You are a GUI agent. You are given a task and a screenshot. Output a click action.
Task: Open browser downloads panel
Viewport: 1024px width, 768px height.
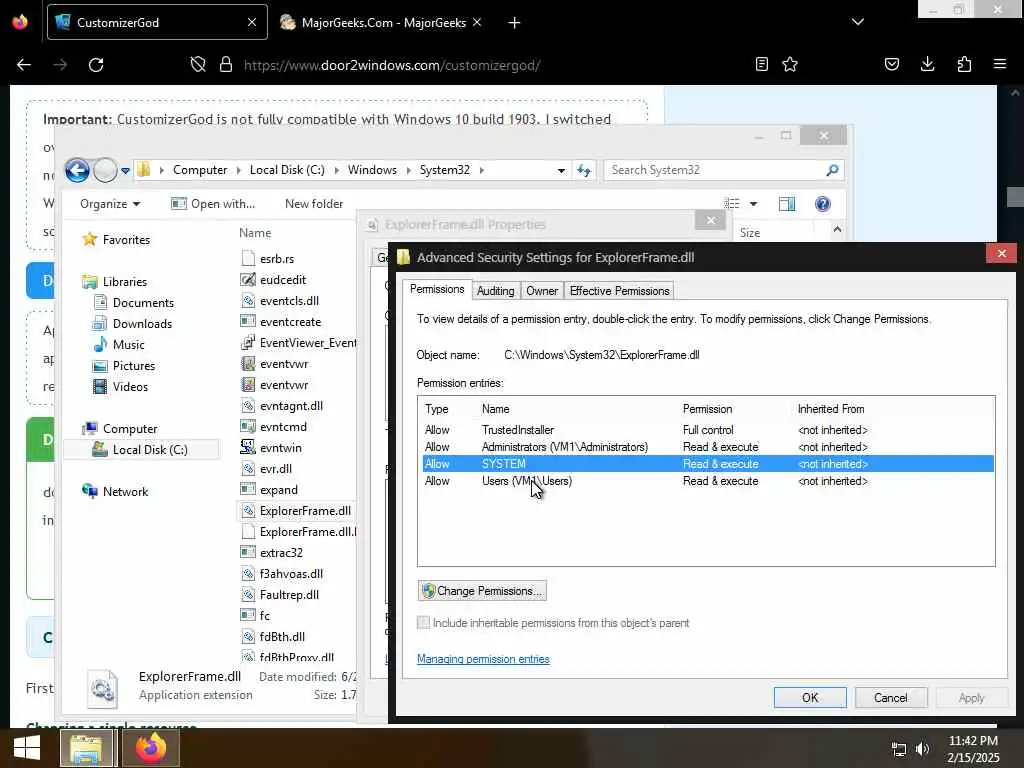coord(928,64)
